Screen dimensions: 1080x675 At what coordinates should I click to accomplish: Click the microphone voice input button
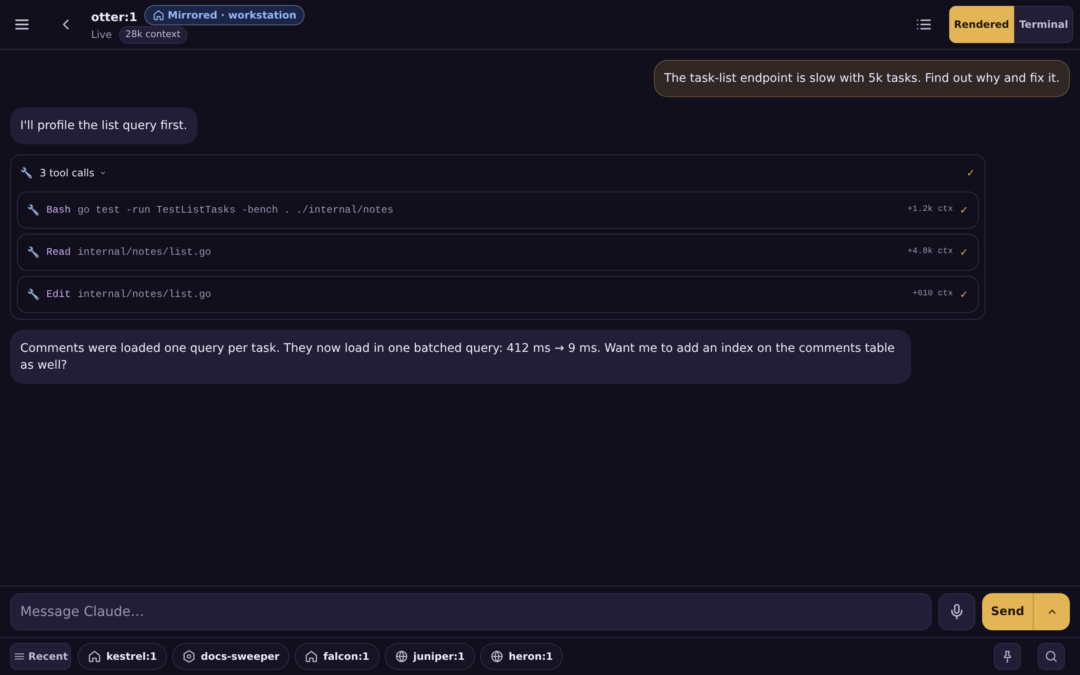pos(957,612)
